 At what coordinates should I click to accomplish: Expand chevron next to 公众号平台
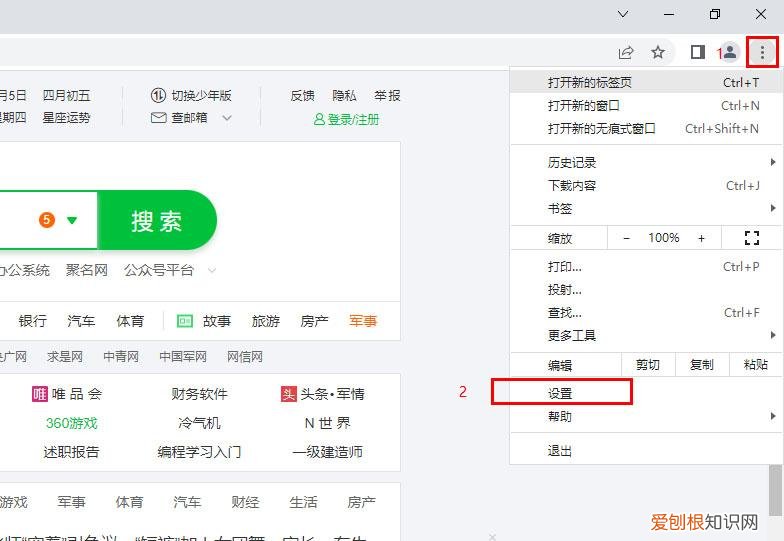point(212,270)
